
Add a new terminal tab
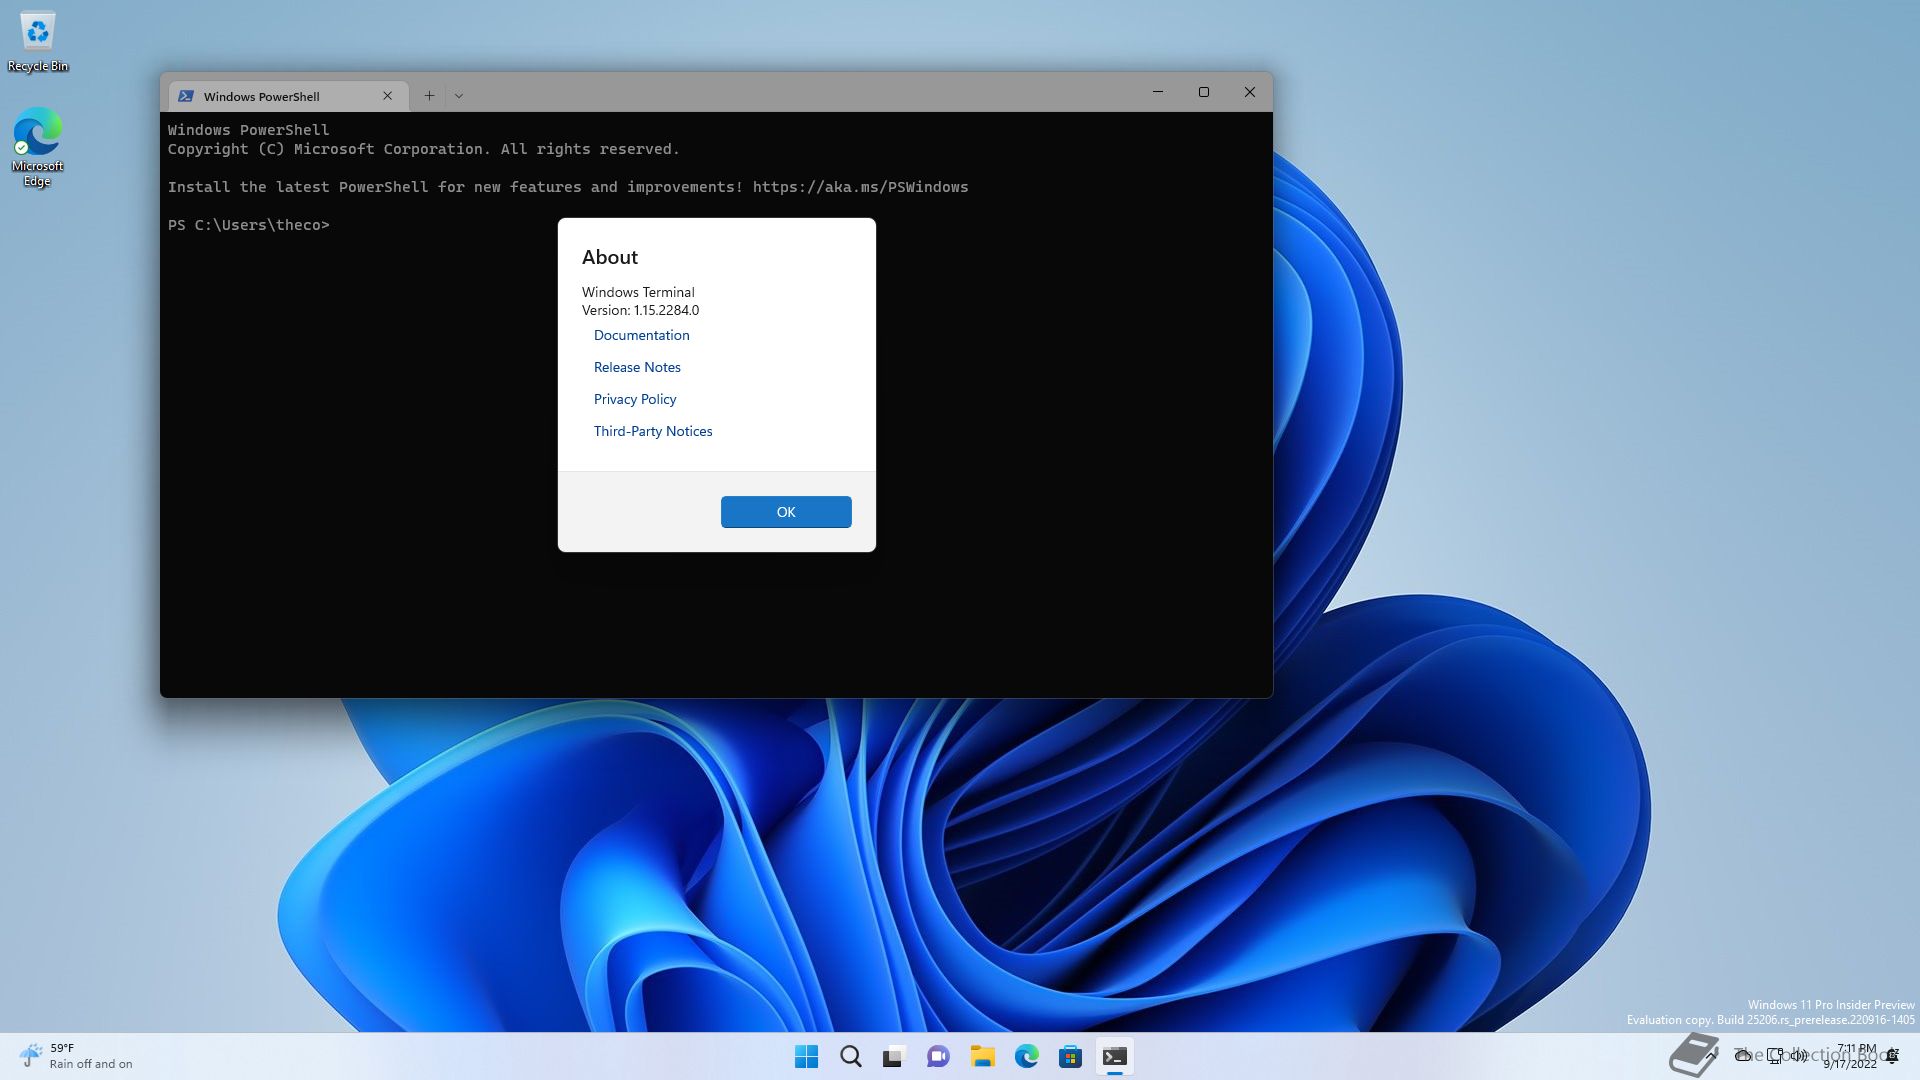click(x=429, y=96)
